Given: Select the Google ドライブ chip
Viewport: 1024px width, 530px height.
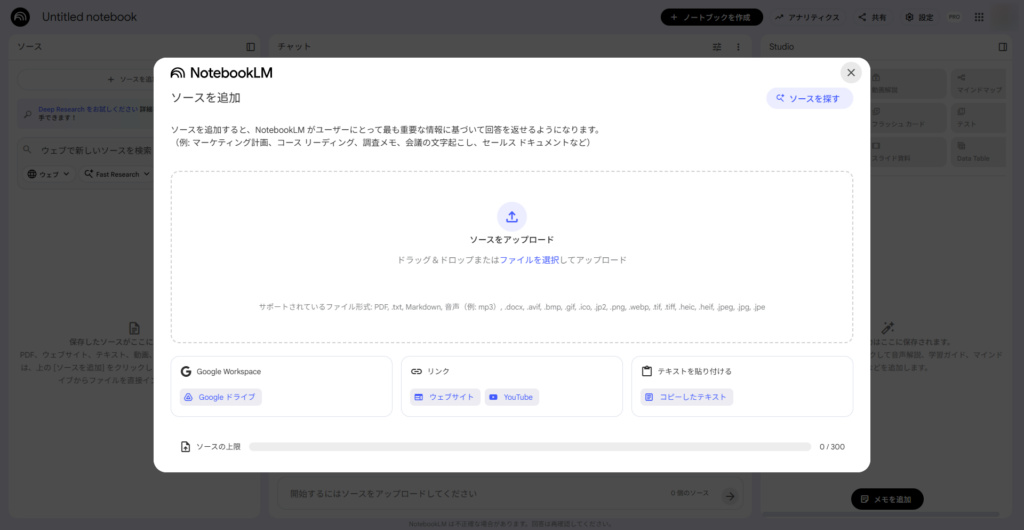Looking at the screenshot, I should click(x=221, y=397).
